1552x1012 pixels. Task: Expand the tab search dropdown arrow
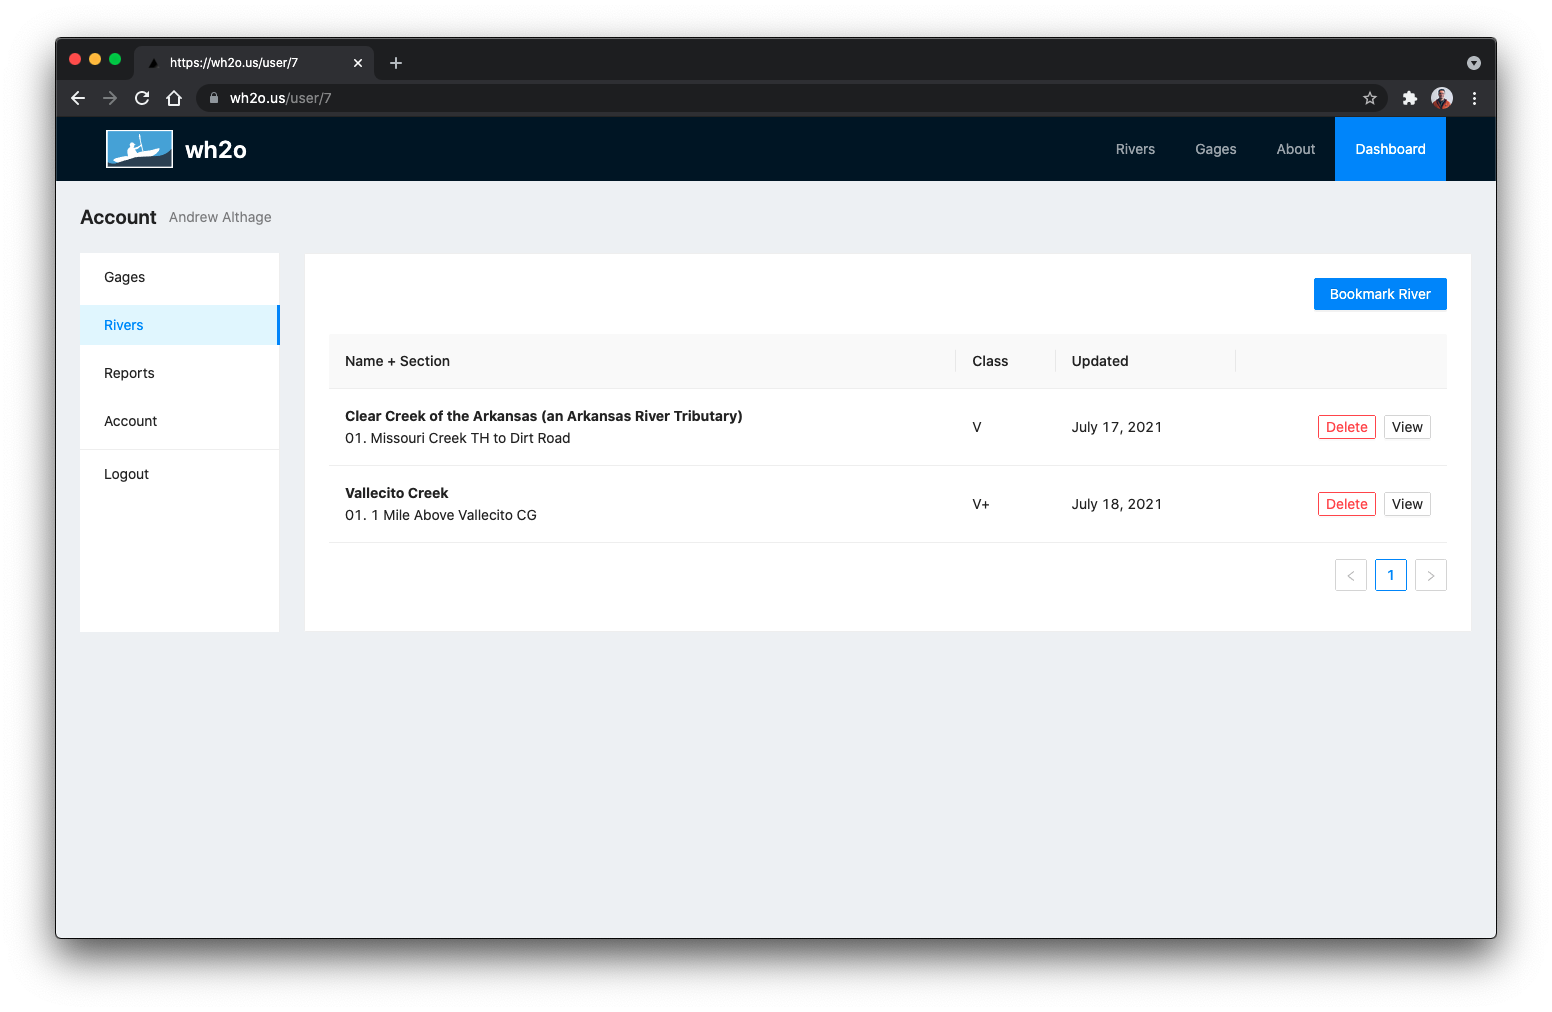1473,63
